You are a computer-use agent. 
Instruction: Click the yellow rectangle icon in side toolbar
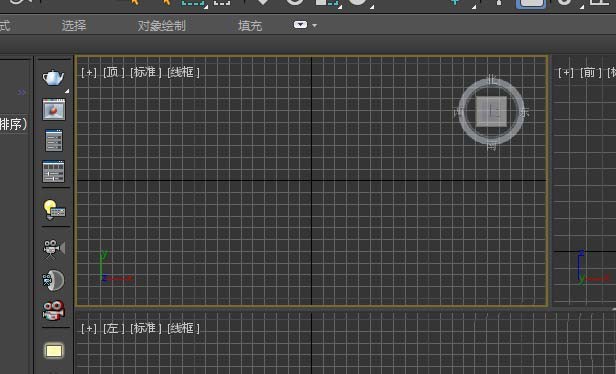54,351
